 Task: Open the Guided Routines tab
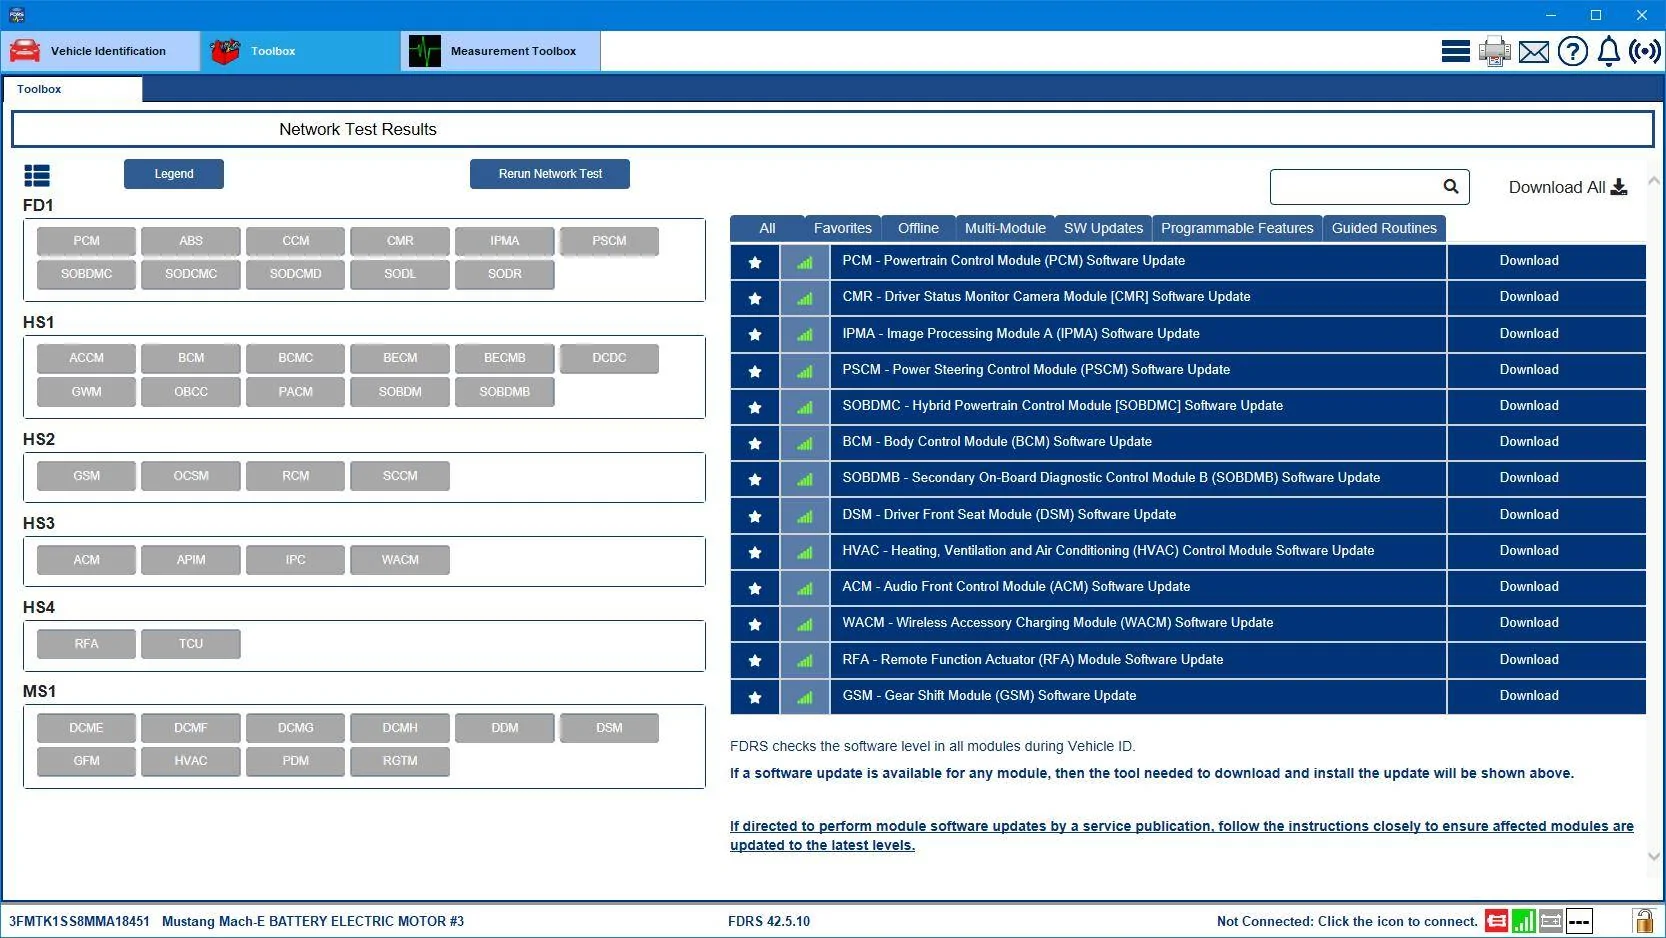point(1384,228)
